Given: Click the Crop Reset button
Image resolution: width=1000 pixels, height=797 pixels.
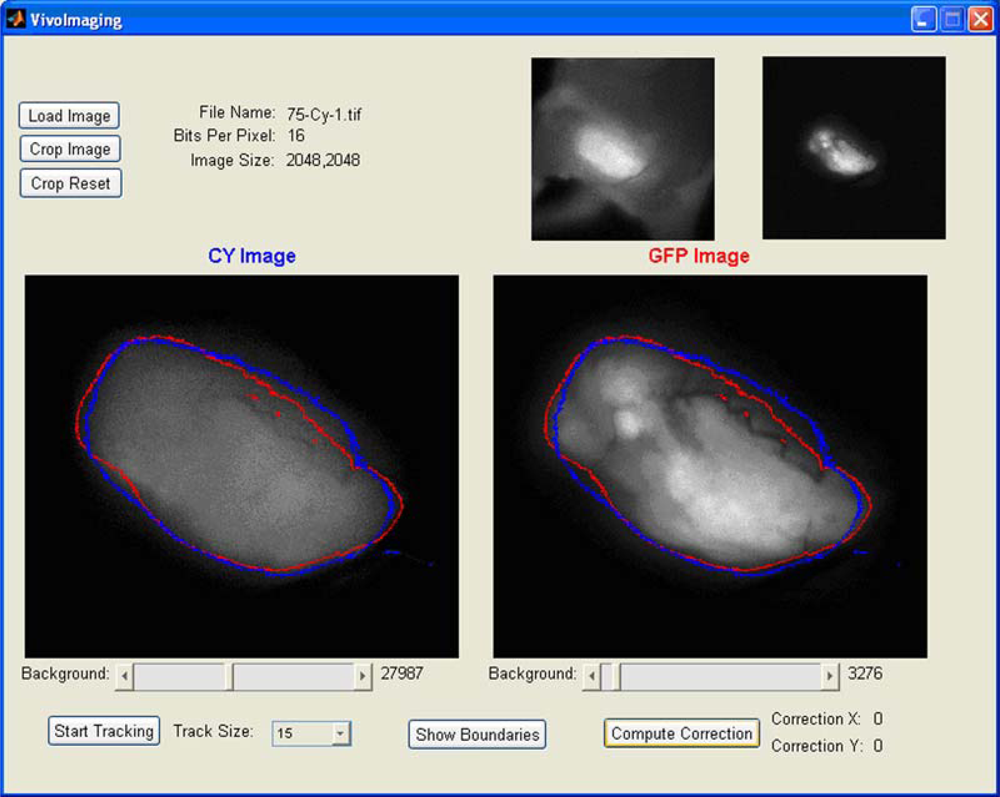Looking at the screenshot, I should tap(70, 182).
